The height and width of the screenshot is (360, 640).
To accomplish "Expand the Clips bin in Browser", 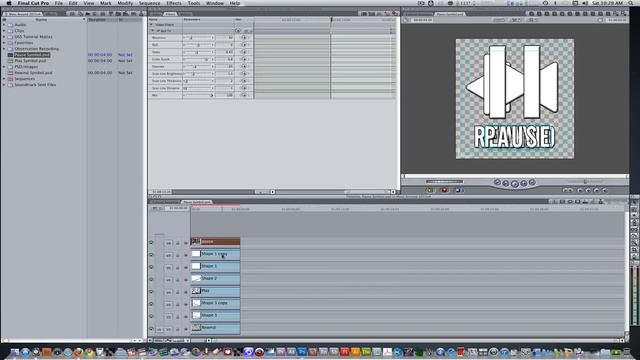I will tap(4, 31).
